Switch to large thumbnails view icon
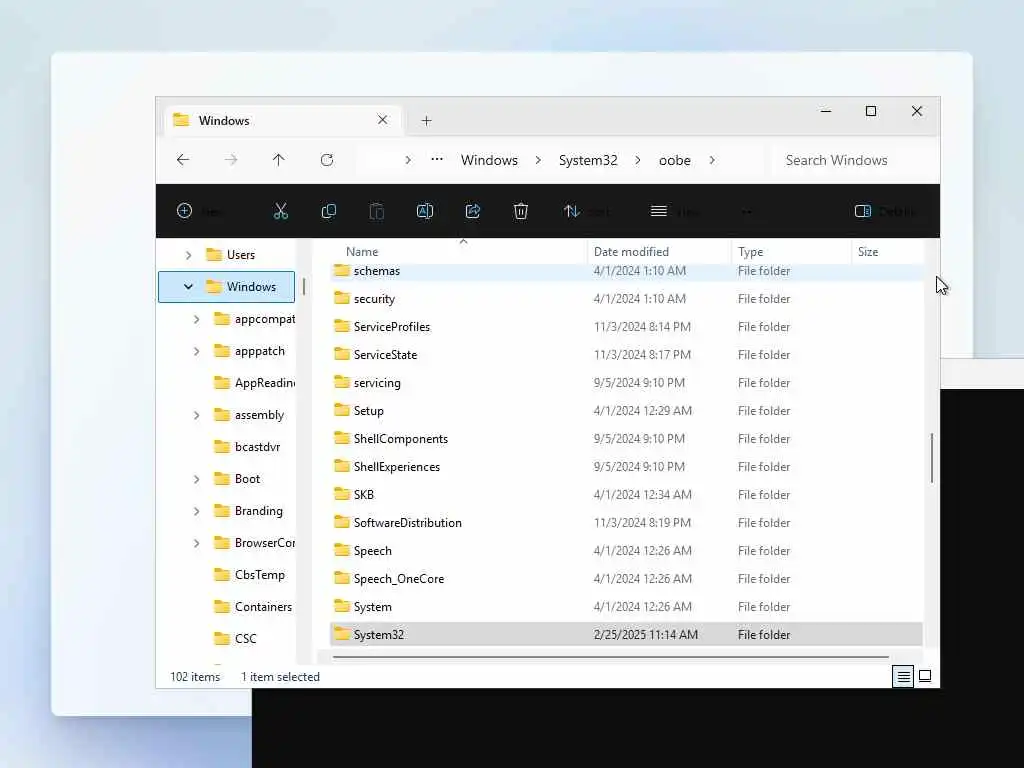Image resolution: width=1024 pixels, height=768 pixels. [x=925, y=677]
